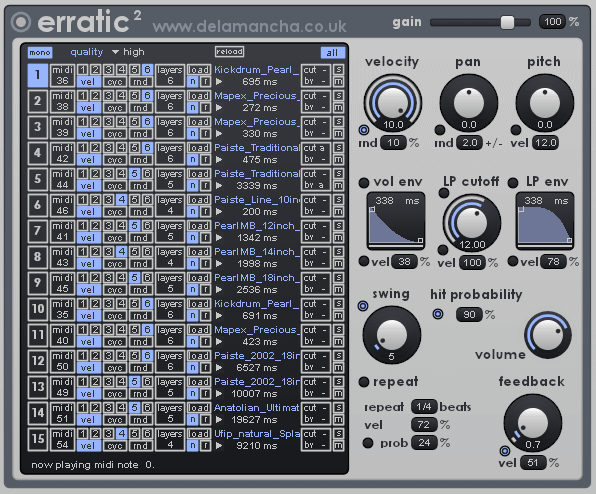The width and height of the screenshot is (596, 494).
Task: Select vel layer mode in row 1
Action: pos(88,82)
